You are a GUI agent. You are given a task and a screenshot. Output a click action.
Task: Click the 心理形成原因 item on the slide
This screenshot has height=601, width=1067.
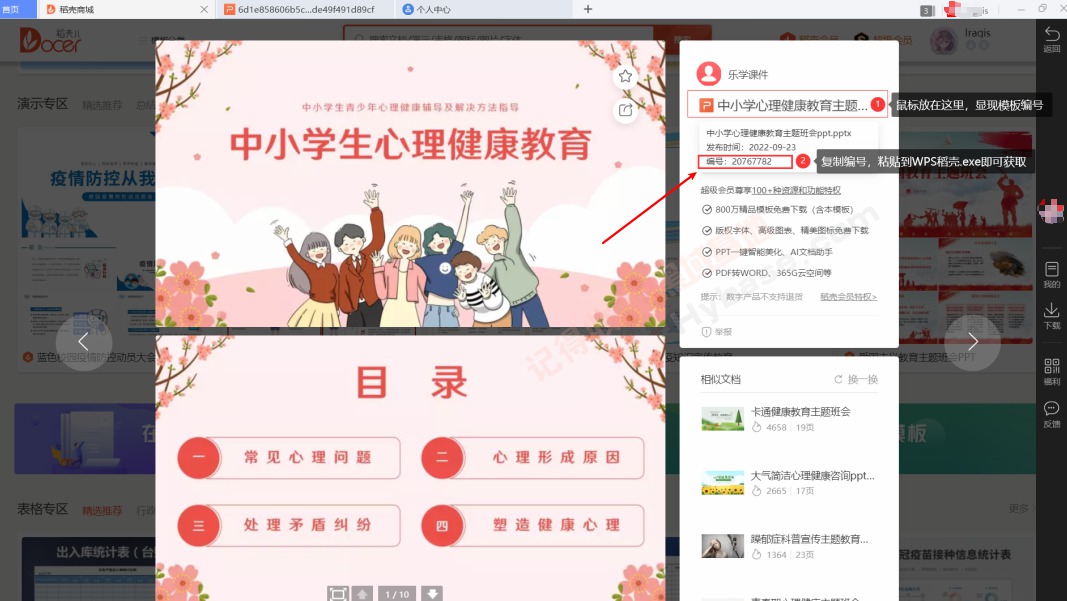533,457
